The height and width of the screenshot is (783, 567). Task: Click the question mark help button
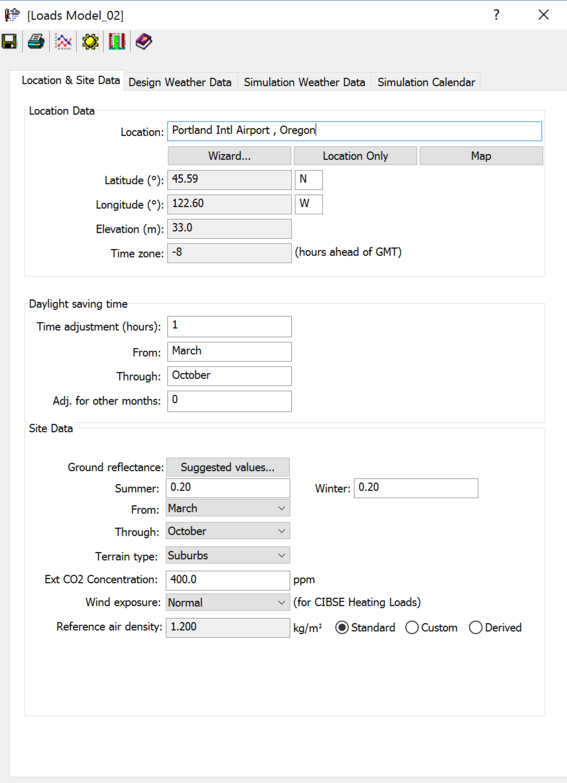pos(496,14)
